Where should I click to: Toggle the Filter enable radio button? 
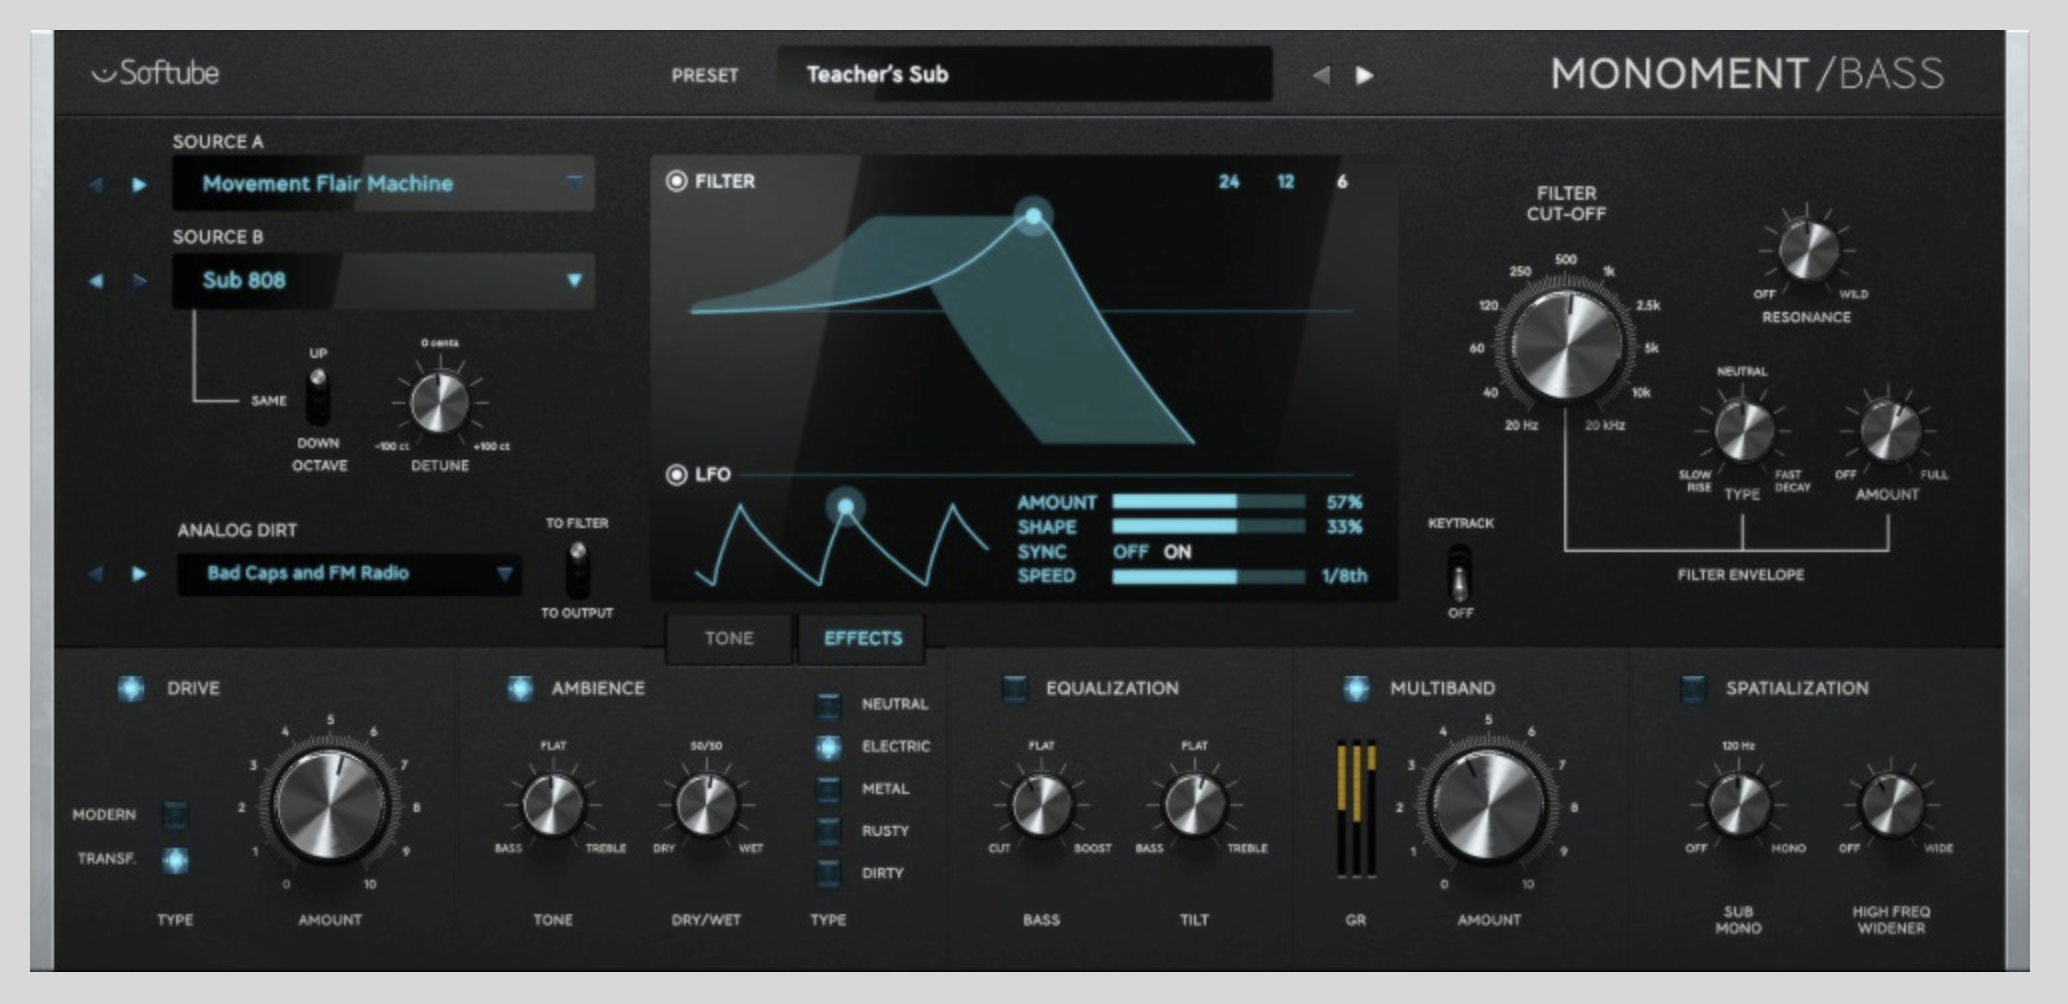point(677,181)
